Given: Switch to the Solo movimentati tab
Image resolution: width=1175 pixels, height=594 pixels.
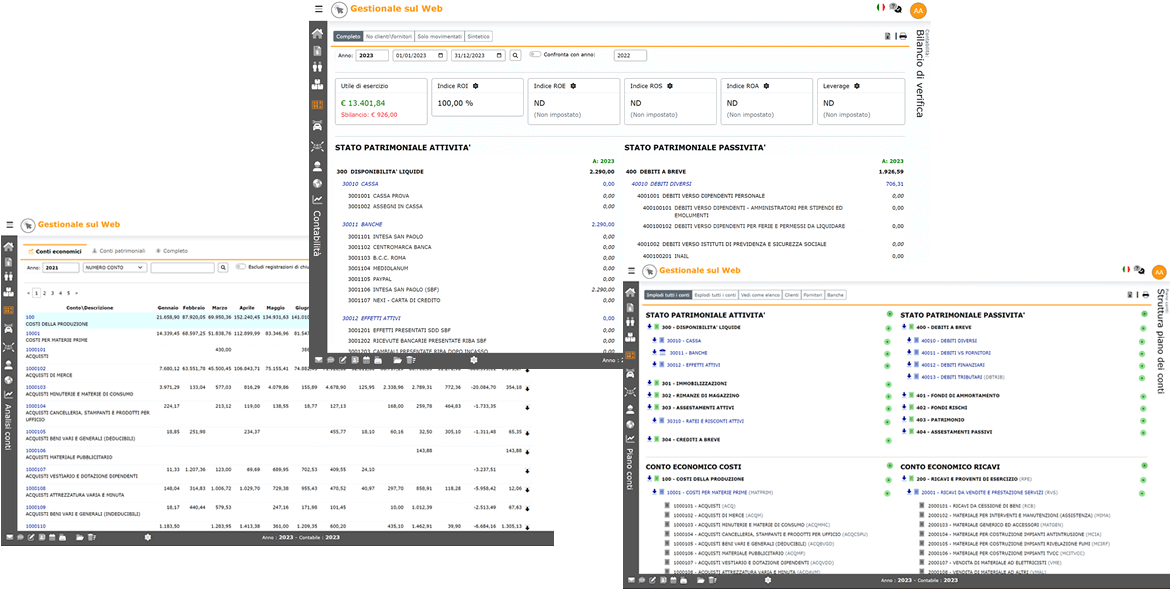Looking at the screenshot, I should [x=439, y=36].
